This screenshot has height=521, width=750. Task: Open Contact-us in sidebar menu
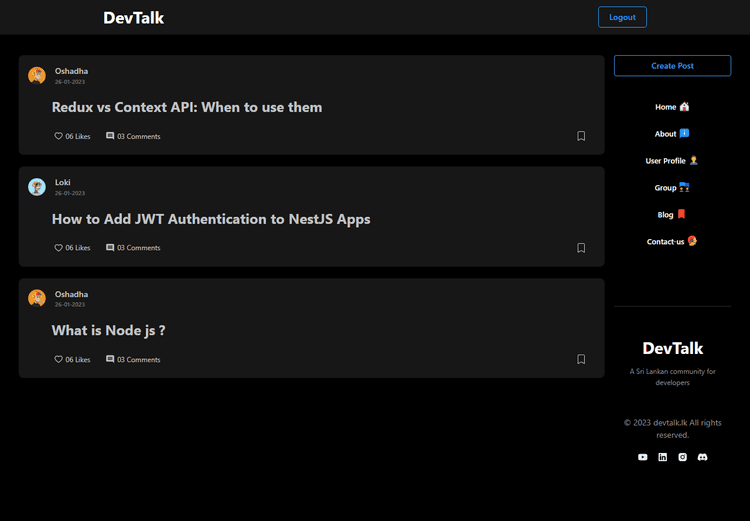pos(672,241)
